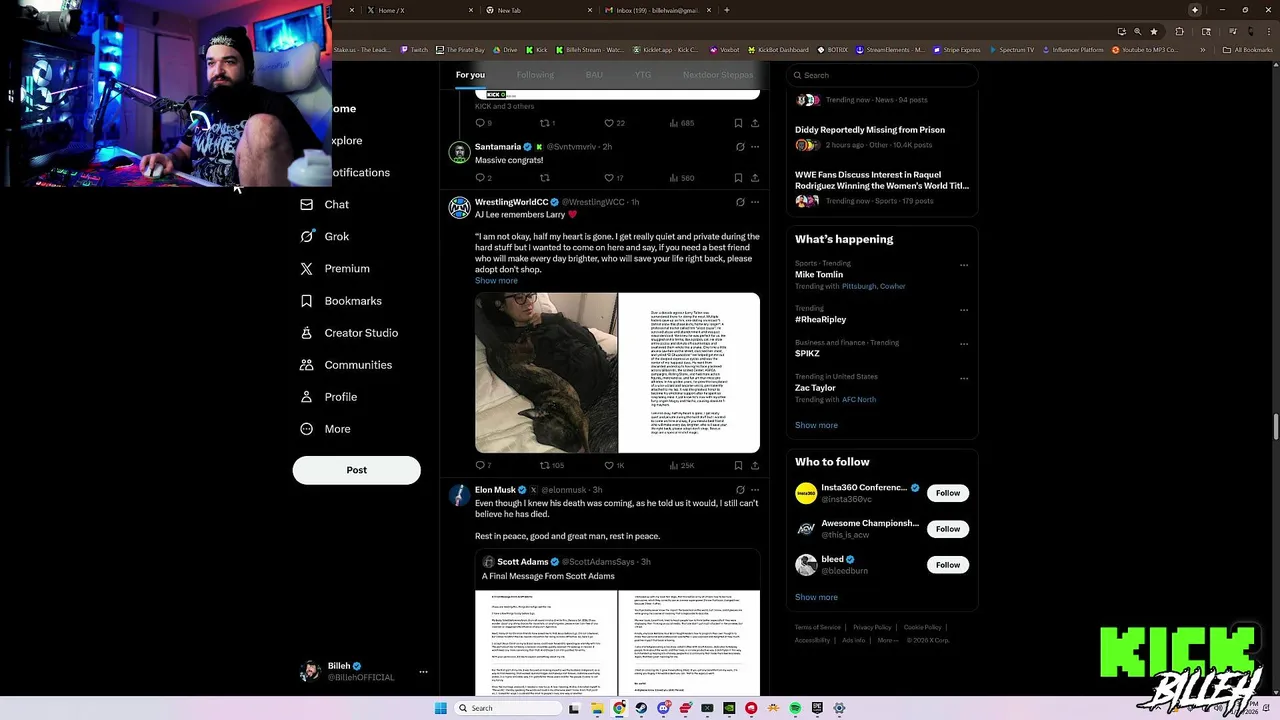
Task: Open the browser Extensions puzzle icon
Action: tap(1179, 32)
